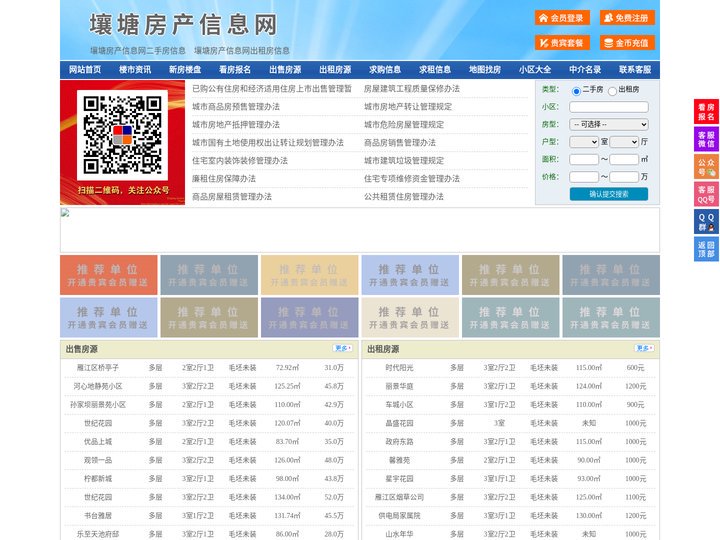This screenshot has width=720, height=540.
Task: Focus the minimum 价格 input field
Action: [x=584, y=177]
